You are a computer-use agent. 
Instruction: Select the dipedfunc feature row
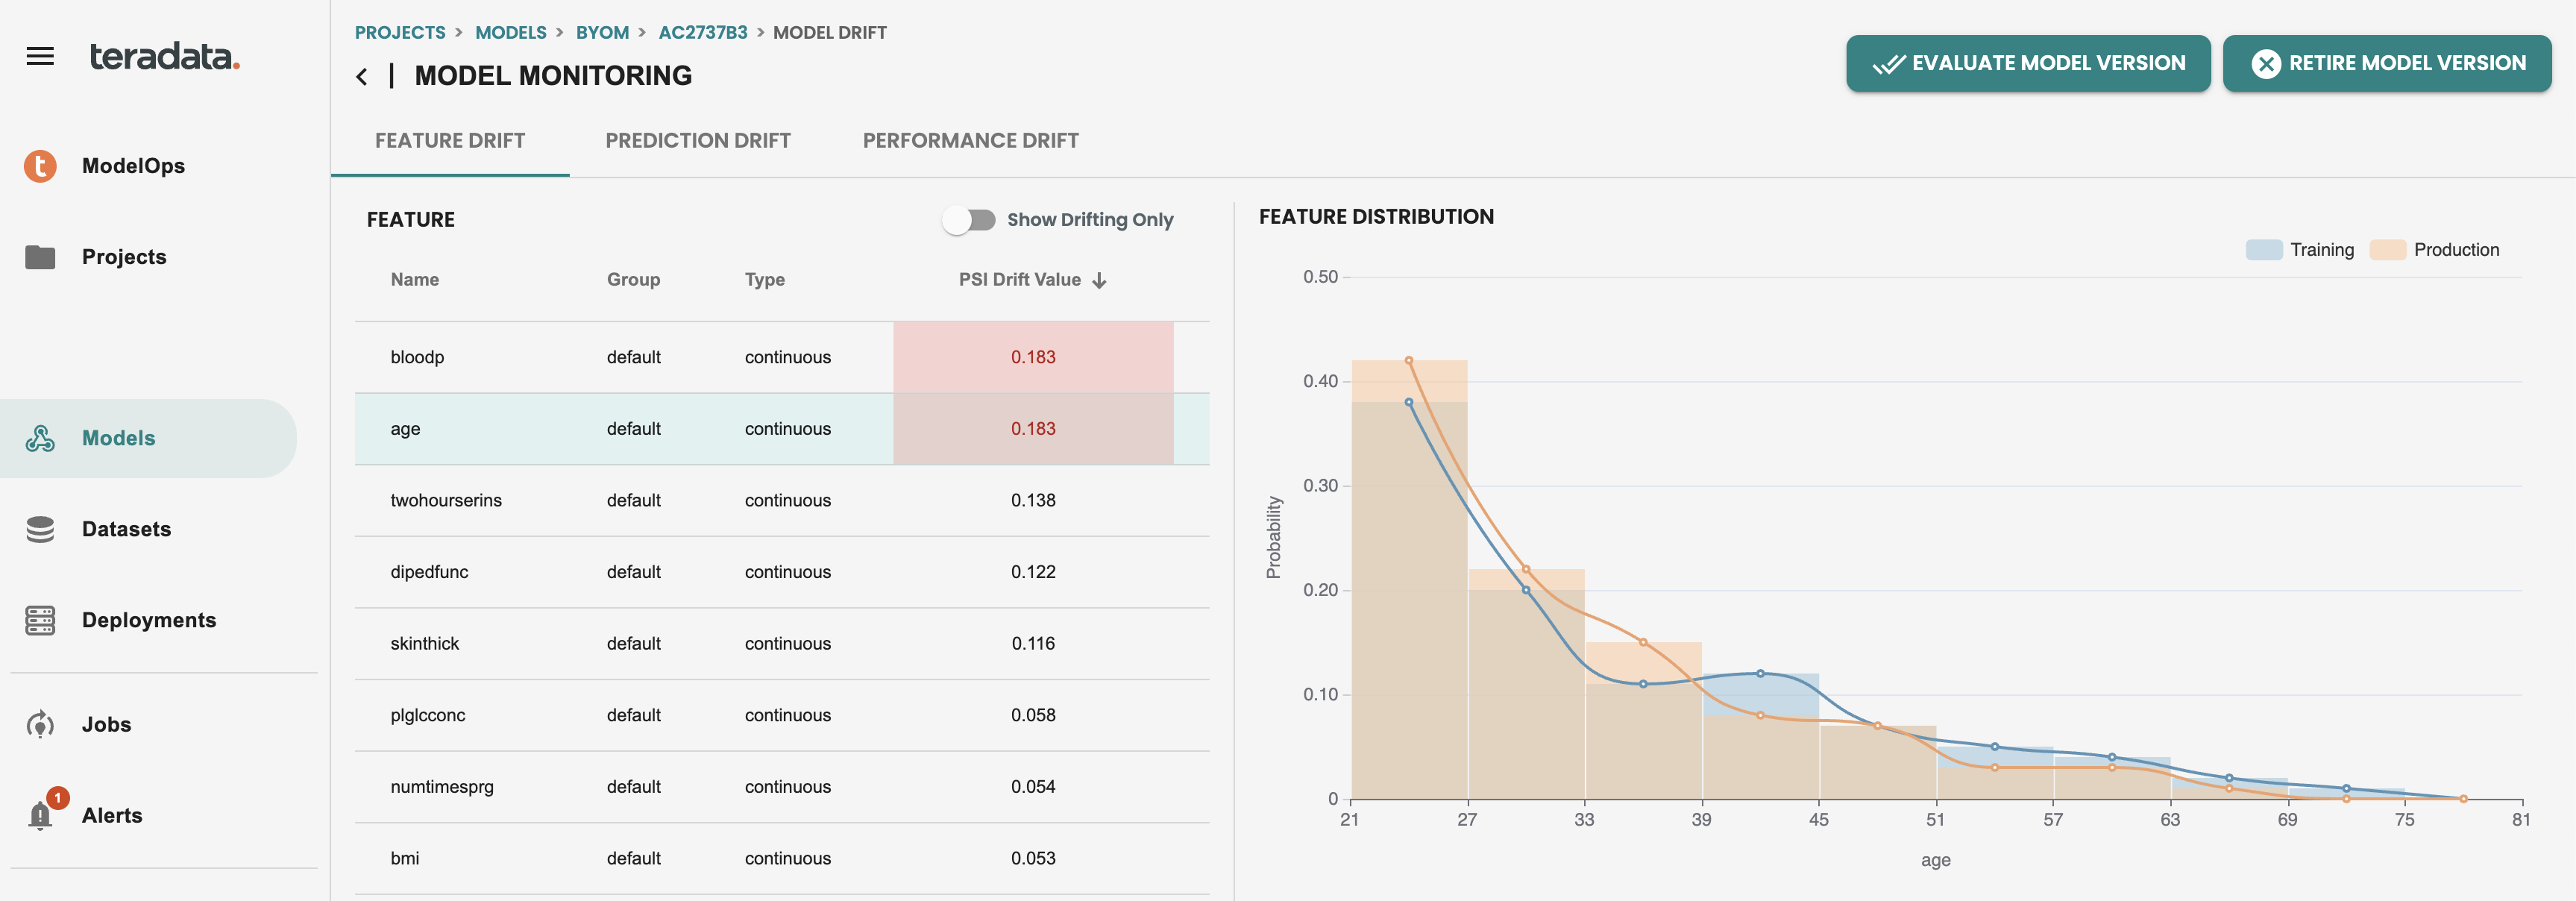coord(782,572)
